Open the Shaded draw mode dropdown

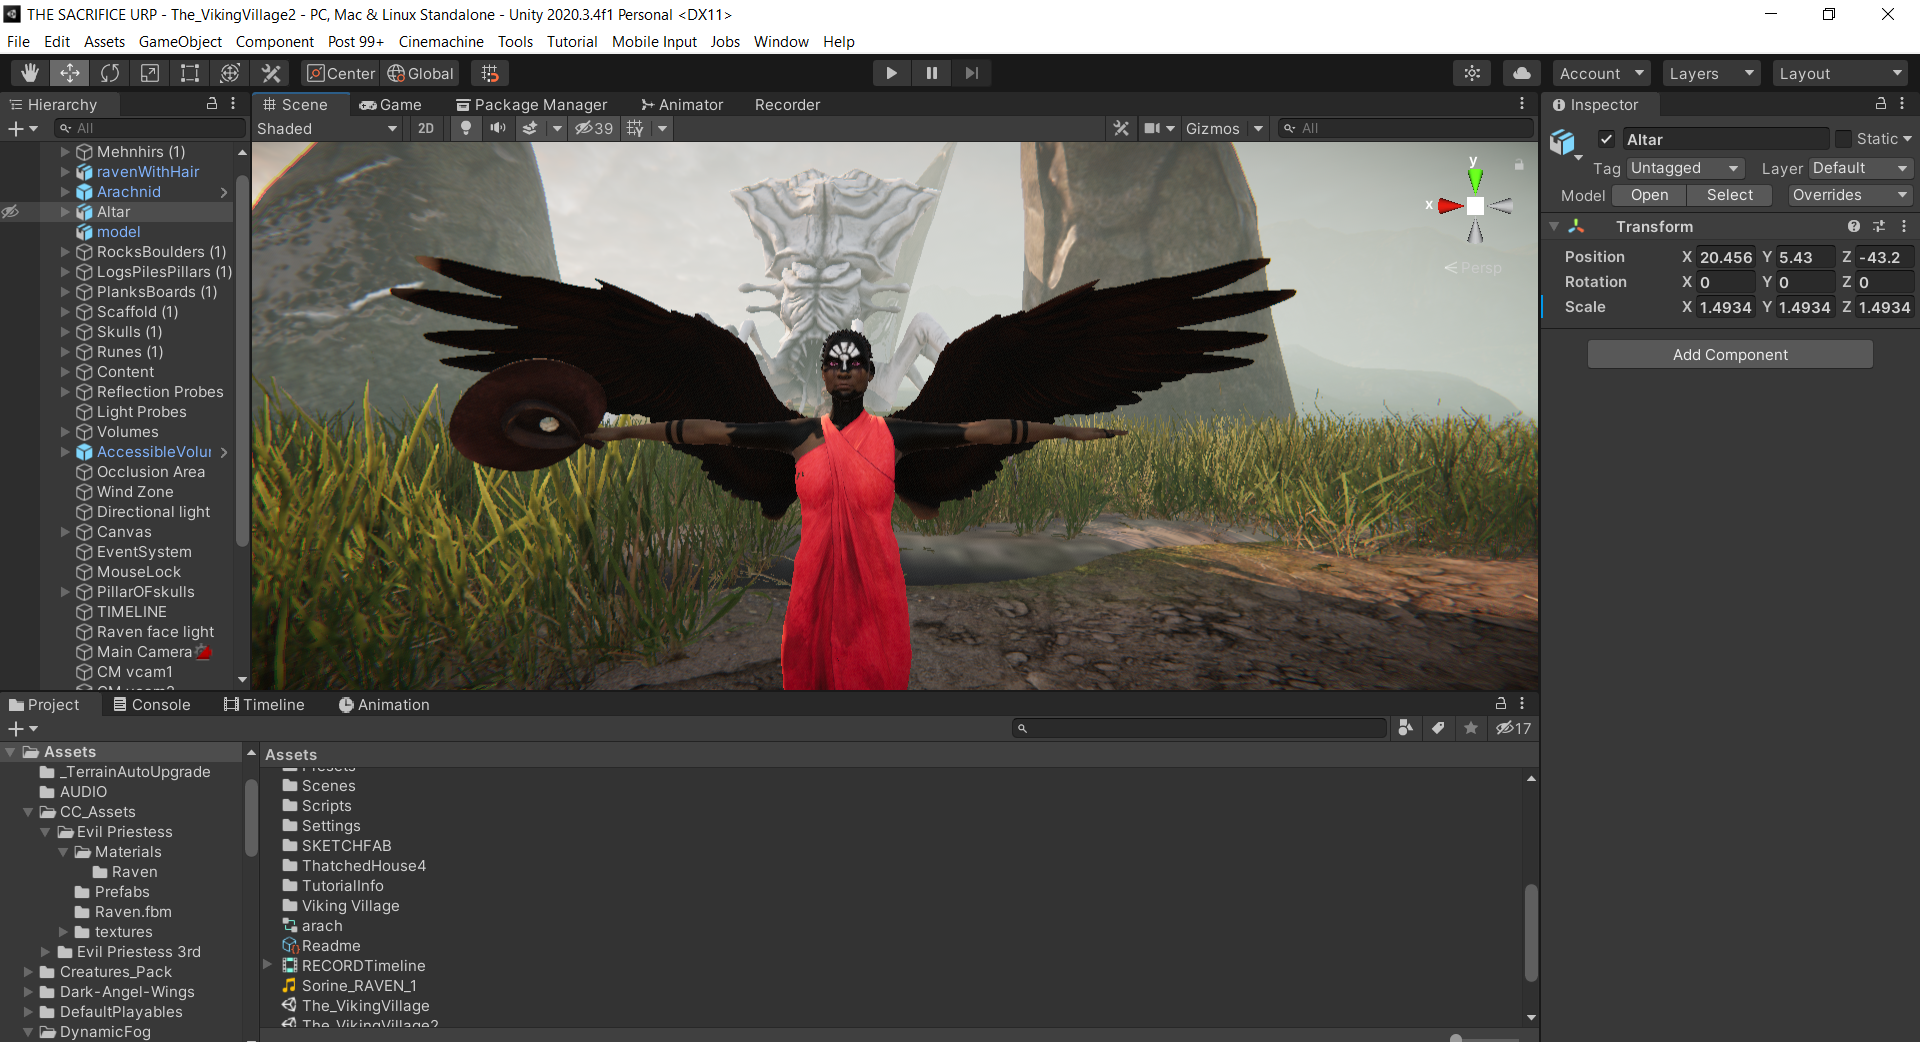click(327, 128)
